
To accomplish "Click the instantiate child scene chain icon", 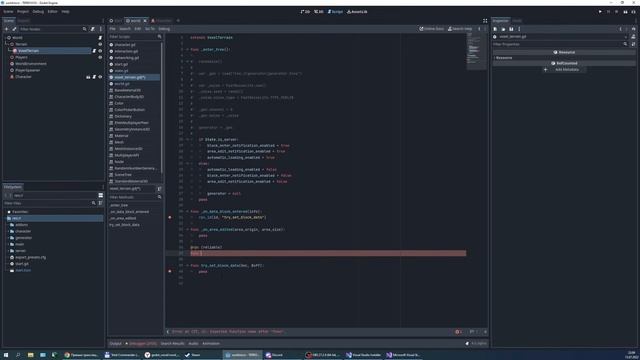I will click(14, 29).
